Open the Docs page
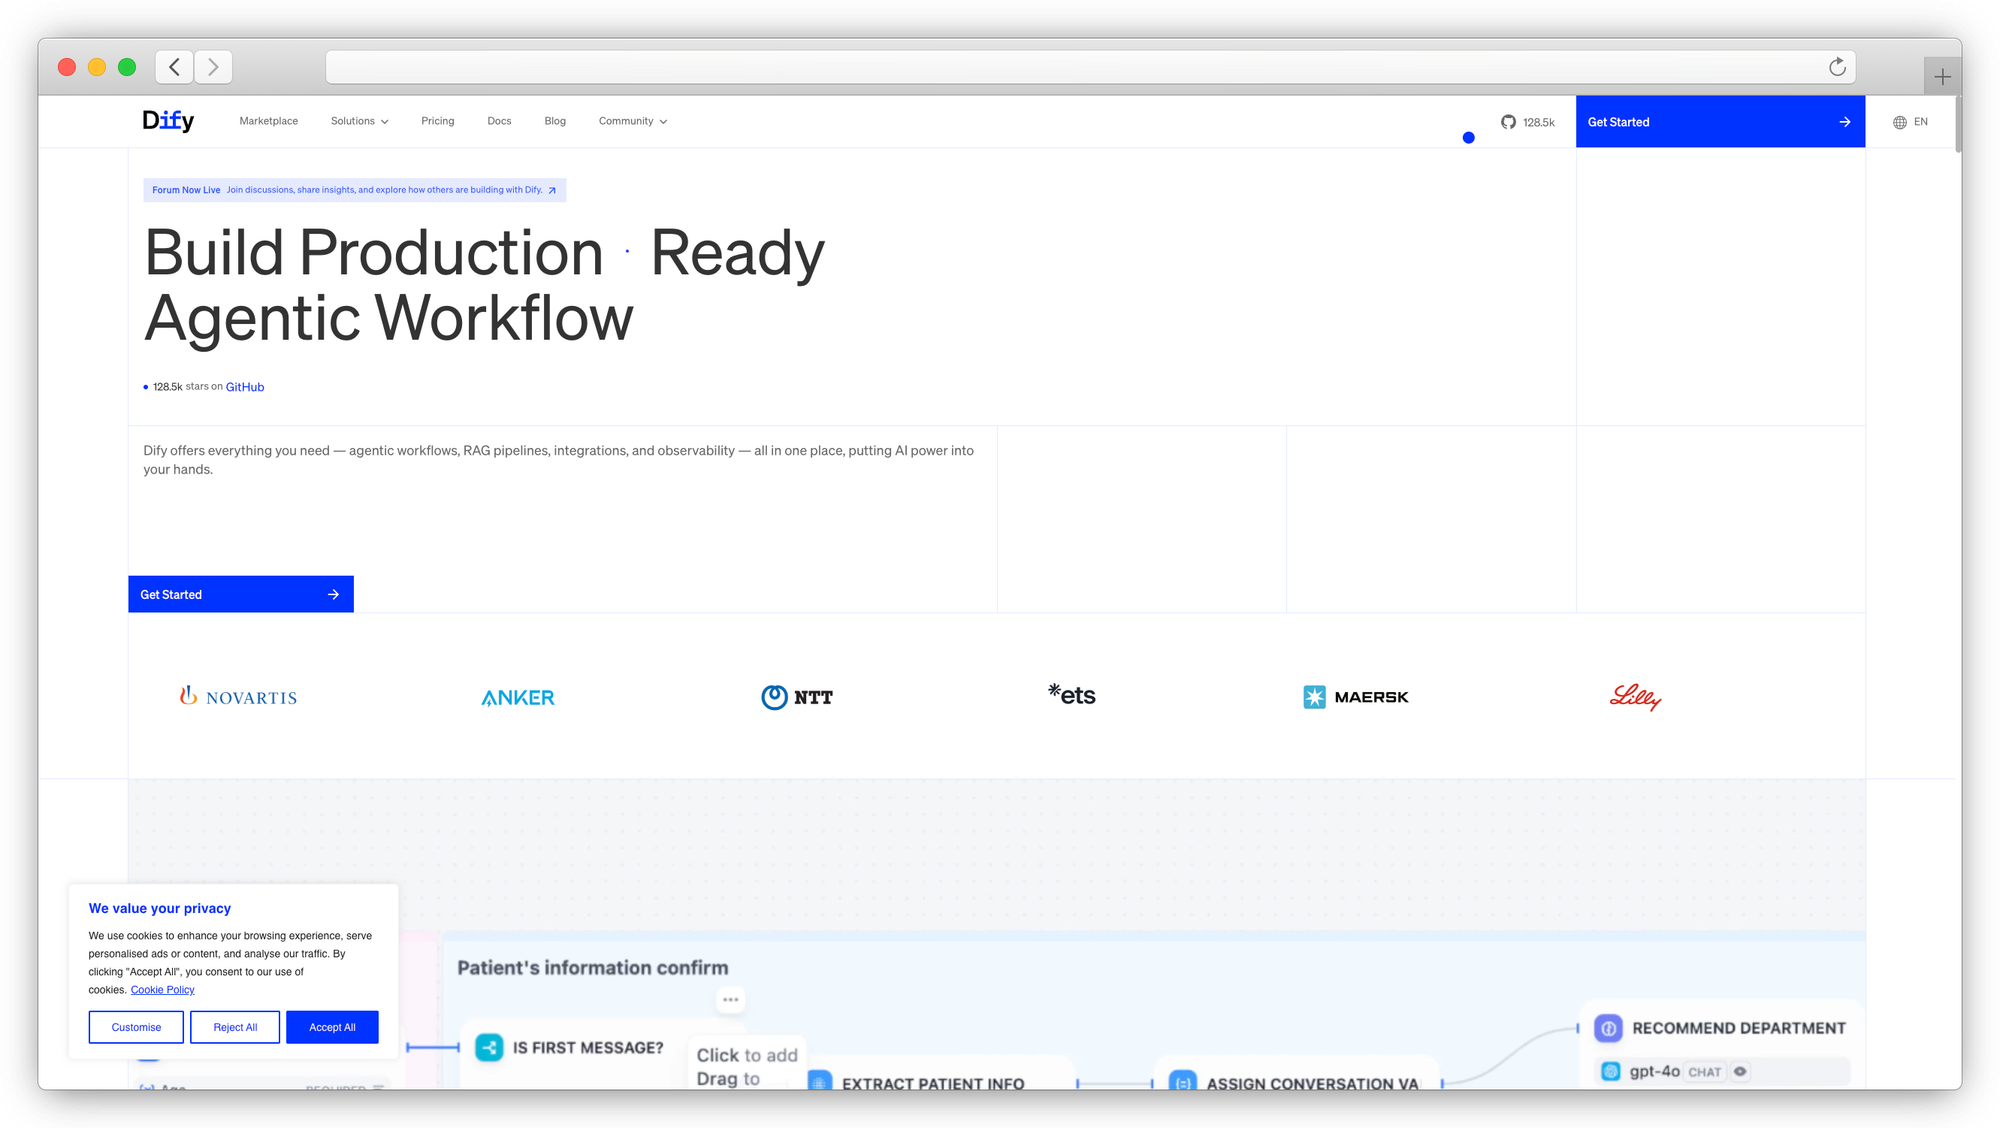The image size is (2000, 1128). click(x=499, y=121)
